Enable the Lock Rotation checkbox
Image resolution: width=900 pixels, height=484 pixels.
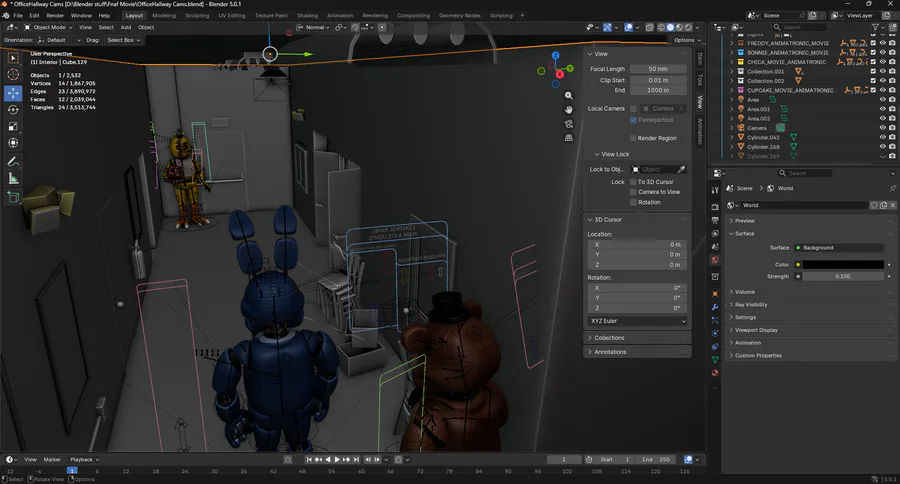pos(633,203)
